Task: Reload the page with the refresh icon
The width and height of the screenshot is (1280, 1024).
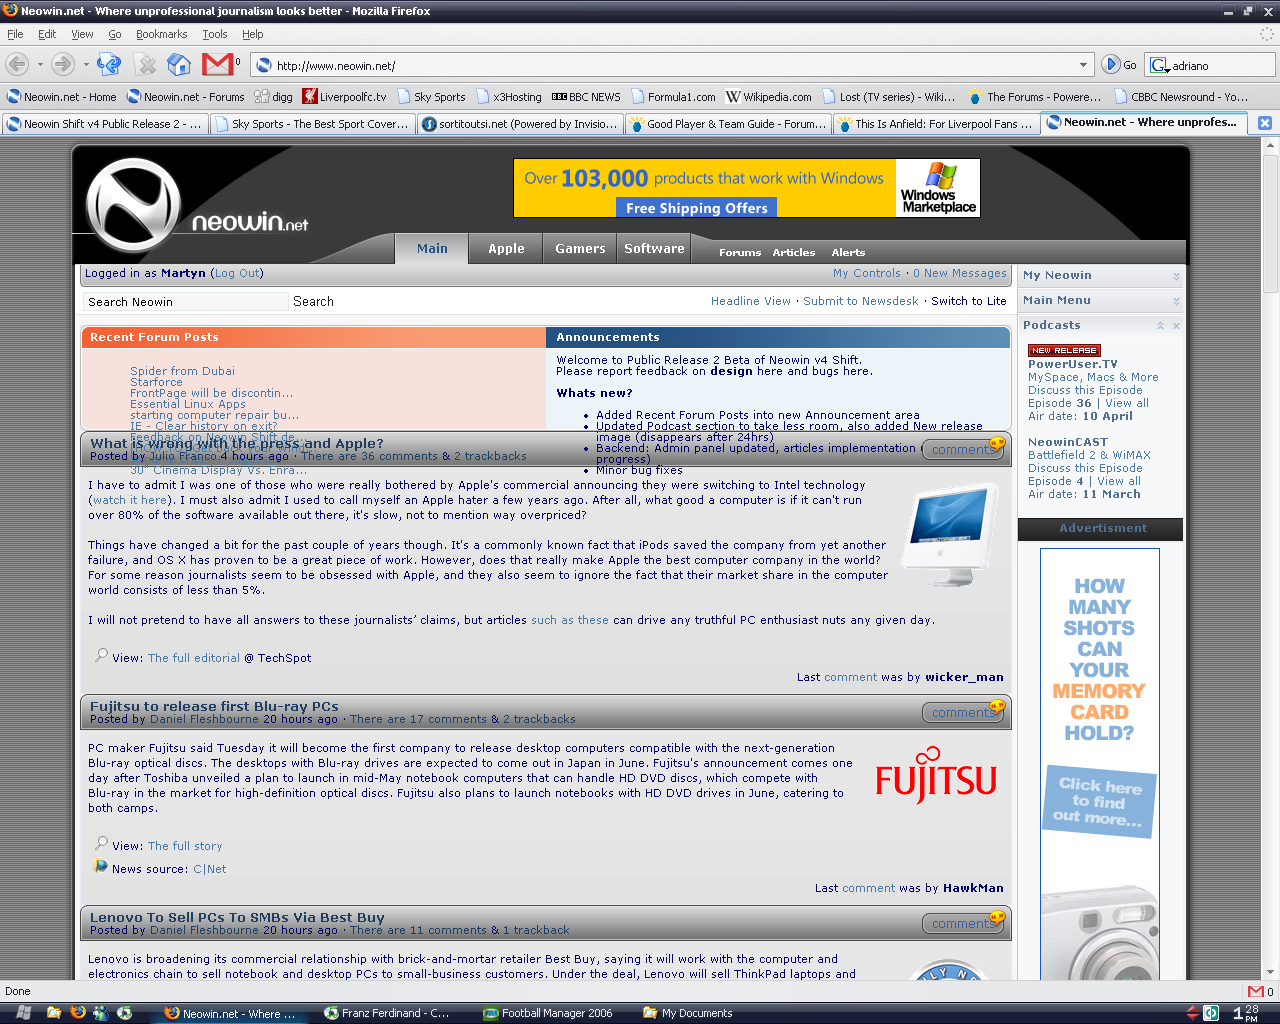Action: [109, 65]
